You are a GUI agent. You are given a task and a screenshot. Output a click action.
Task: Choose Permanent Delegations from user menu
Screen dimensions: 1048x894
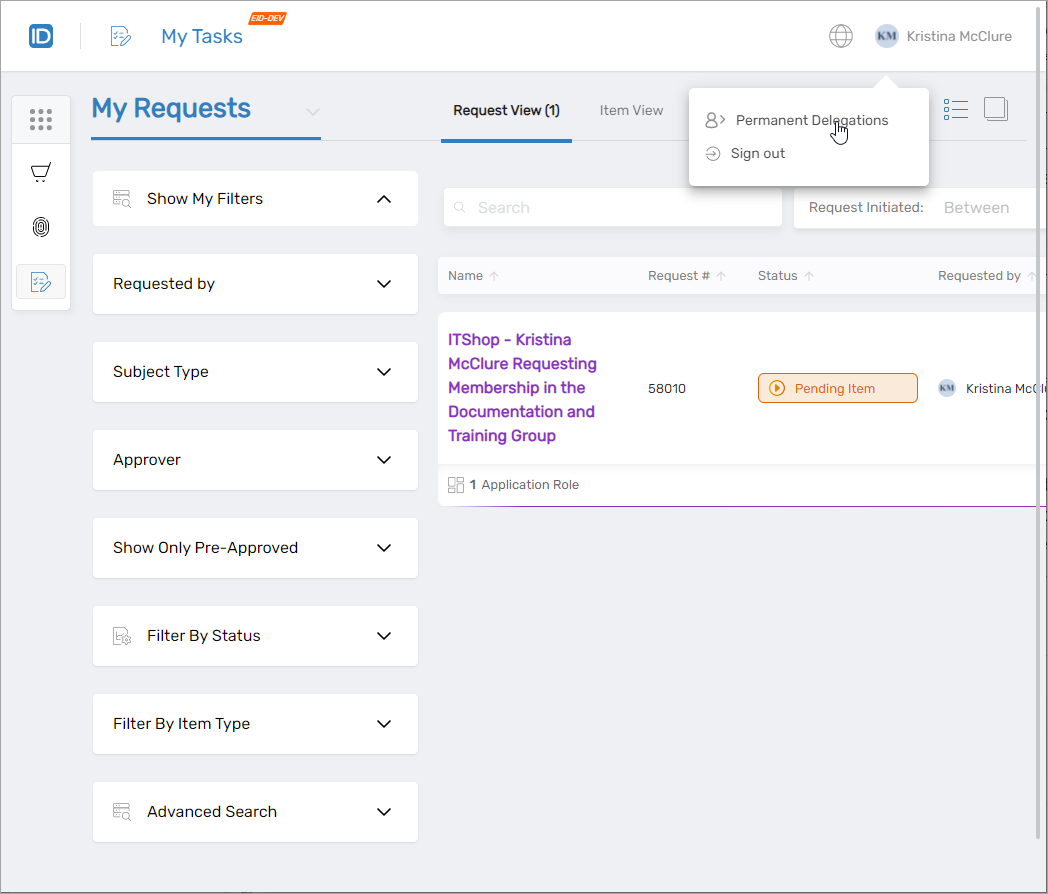[x=811, y=120]
